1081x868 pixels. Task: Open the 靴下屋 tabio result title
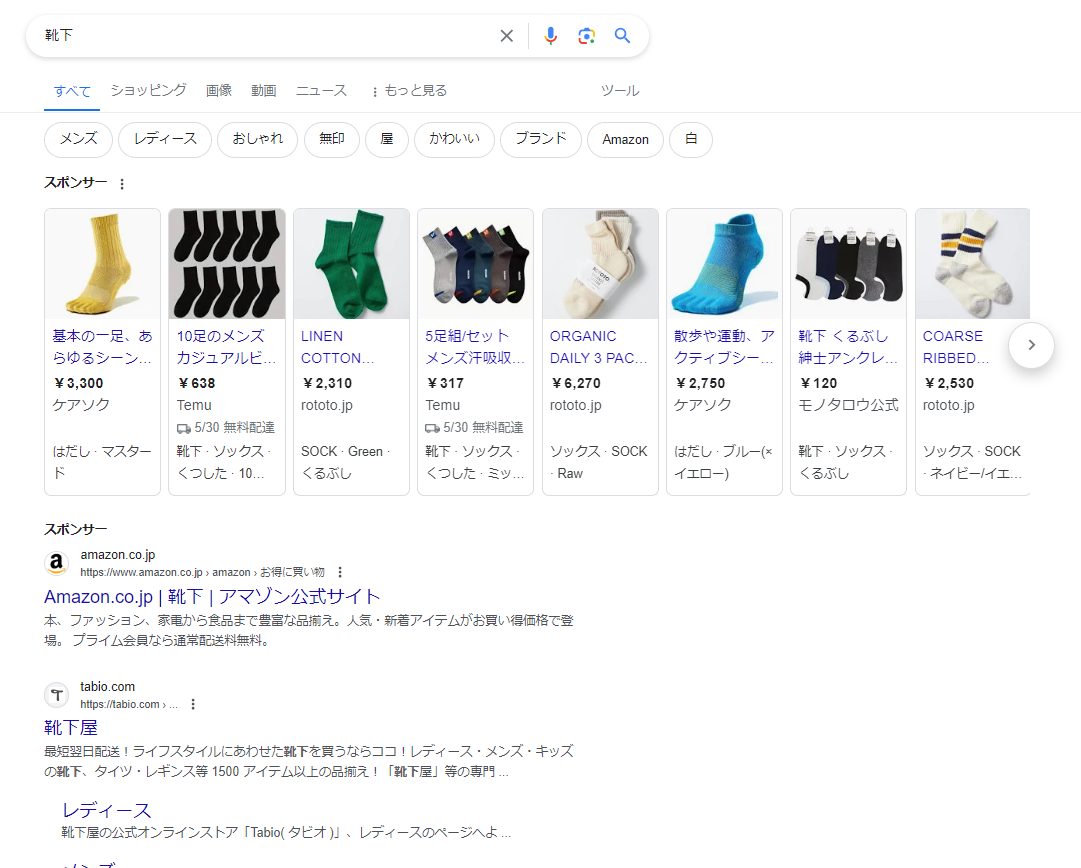tap(71, 728)
